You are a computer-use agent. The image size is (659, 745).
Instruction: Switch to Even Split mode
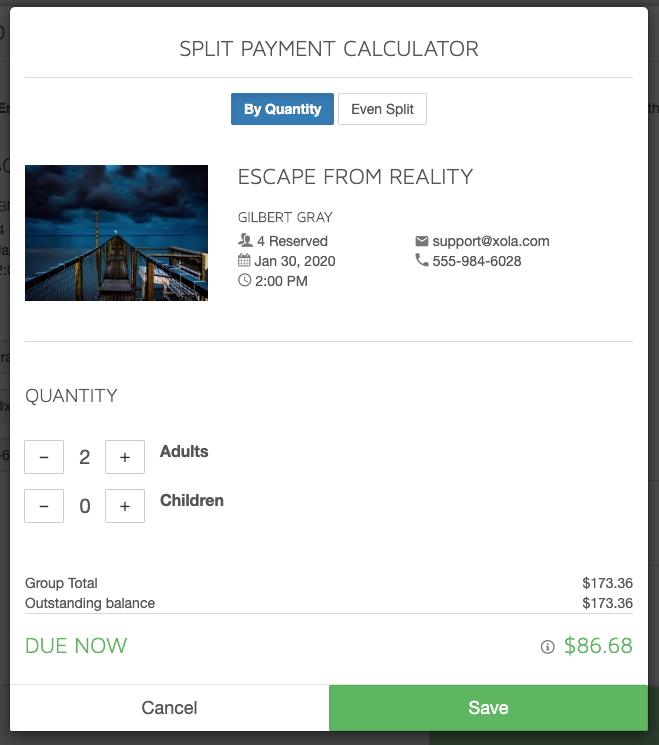click(x=382, y=109)
